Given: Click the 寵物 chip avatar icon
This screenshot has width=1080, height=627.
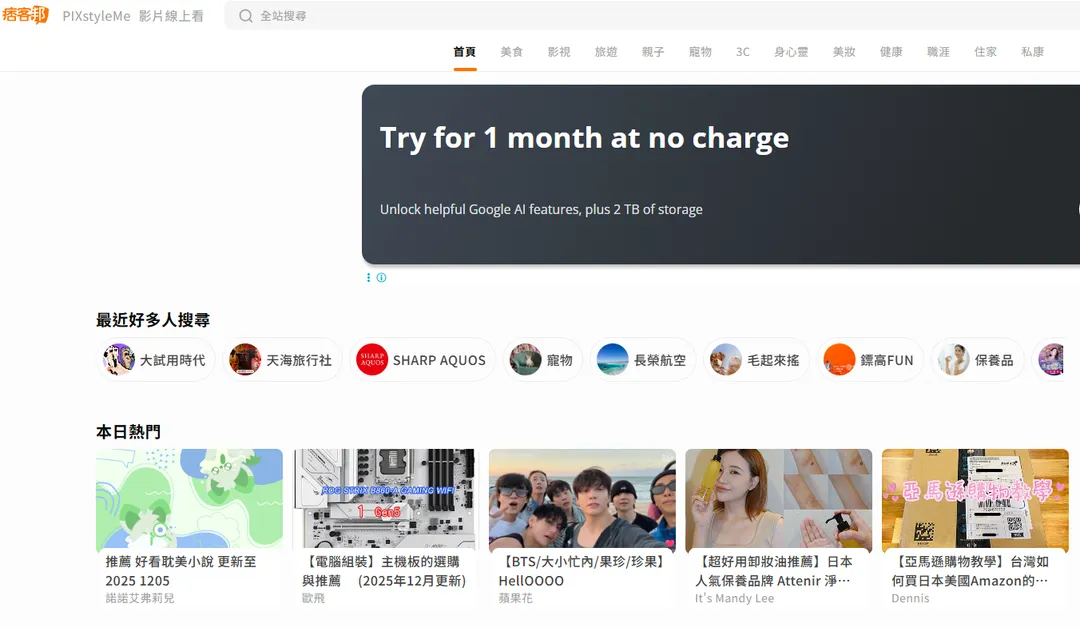Looking at the screenshot, I should [x=526, y=360].
